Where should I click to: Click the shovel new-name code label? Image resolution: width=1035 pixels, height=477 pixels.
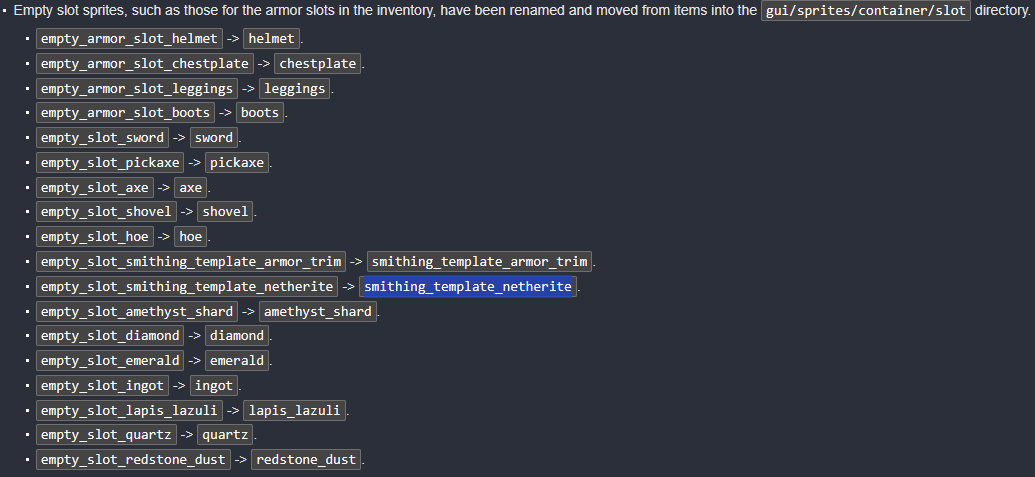[x=225, y=212]
